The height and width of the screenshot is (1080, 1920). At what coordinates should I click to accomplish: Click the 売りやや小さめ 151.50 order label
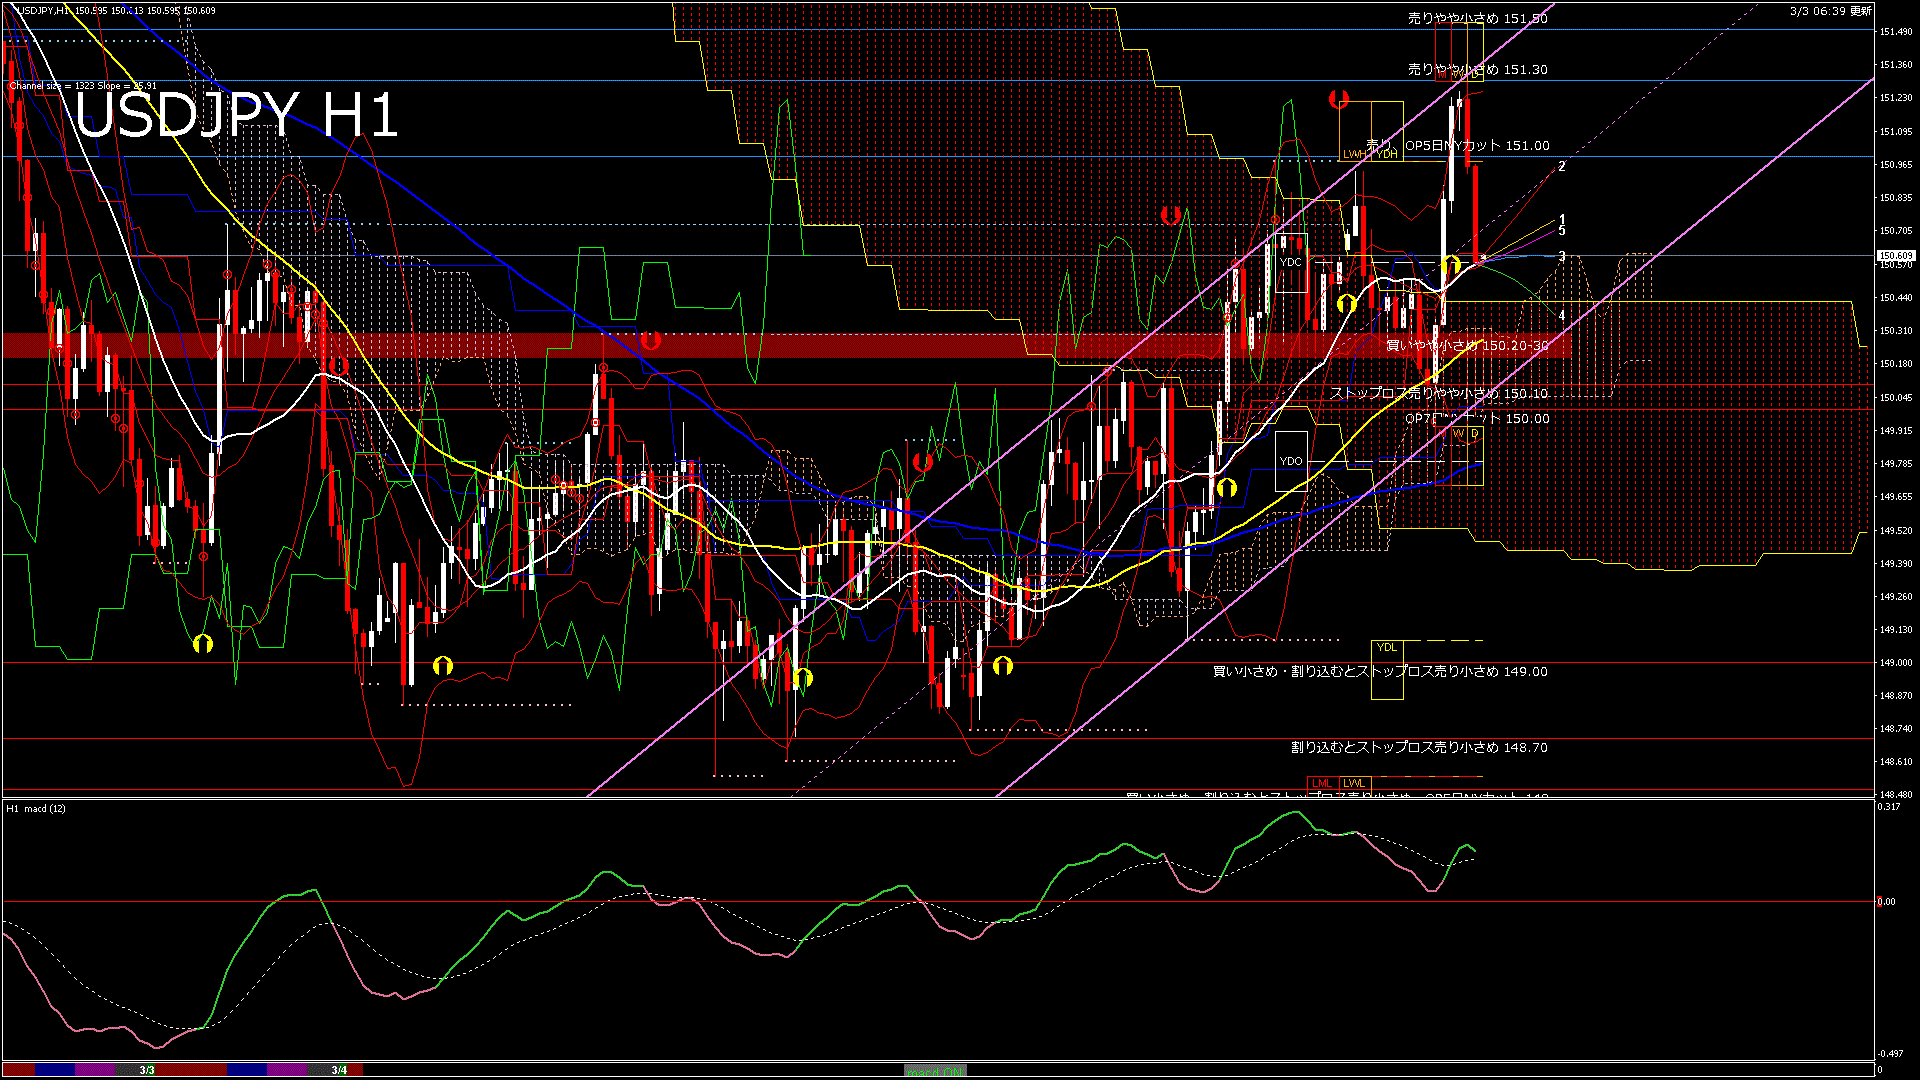[x=1477, y=18]
